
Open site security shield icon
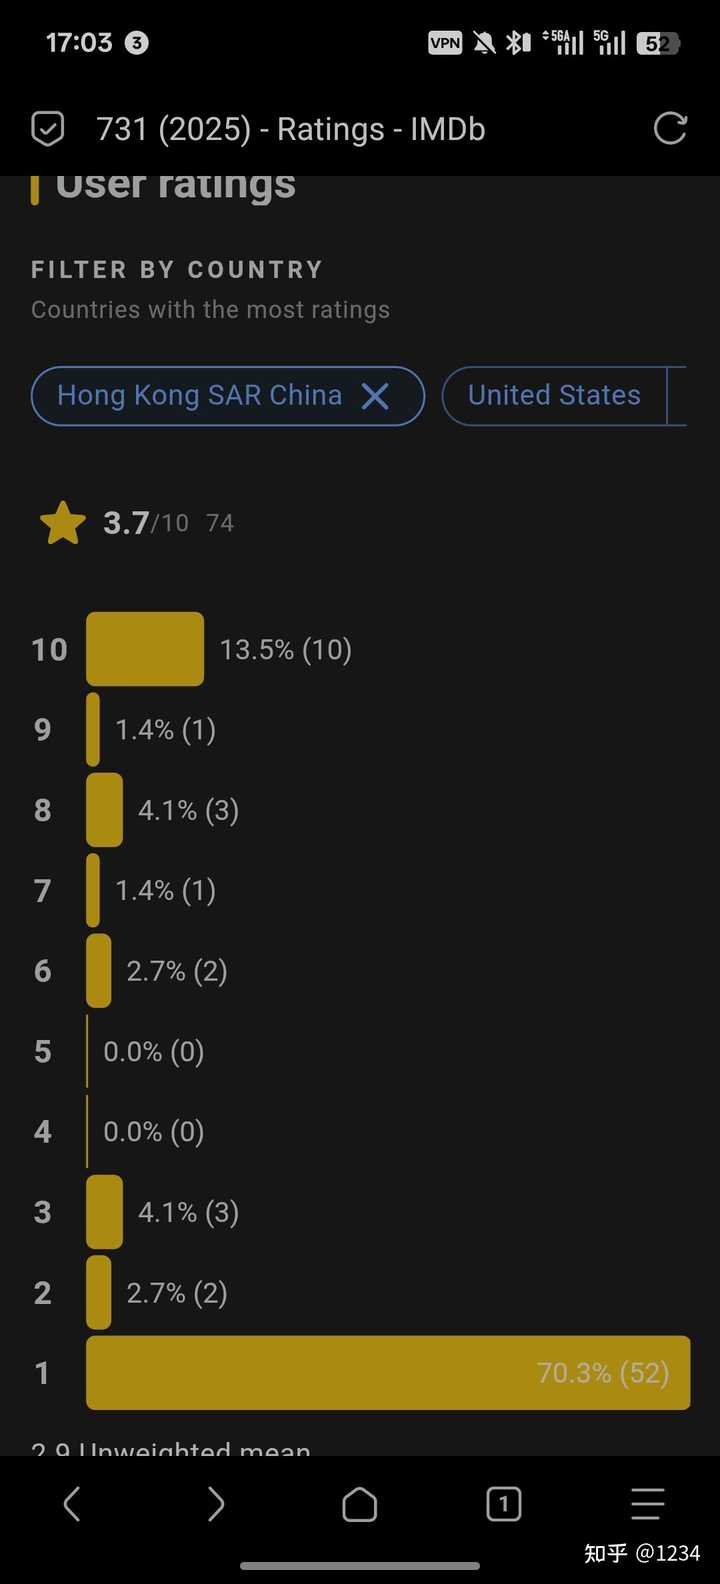(48, 129)
